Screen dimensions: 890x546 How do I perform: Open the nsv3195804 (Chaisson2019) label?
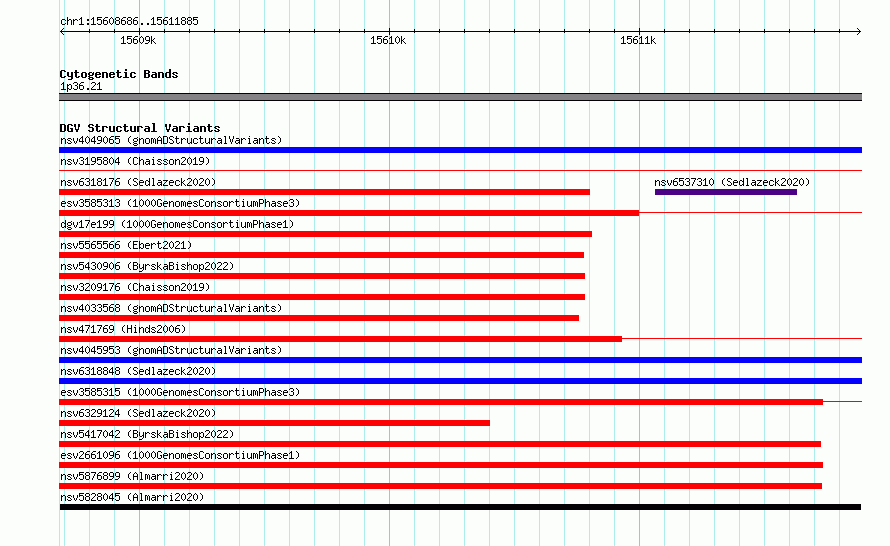135,161
